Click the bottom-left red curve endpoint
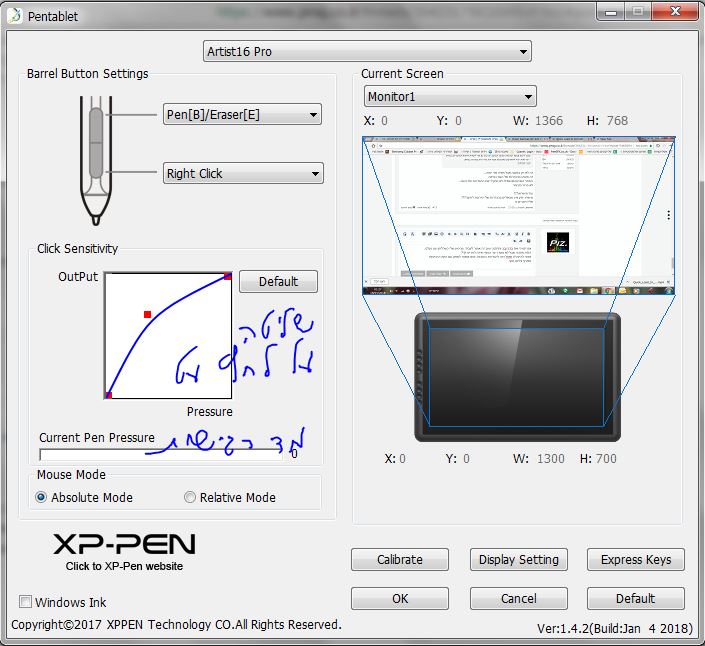 tap(108, 395)
